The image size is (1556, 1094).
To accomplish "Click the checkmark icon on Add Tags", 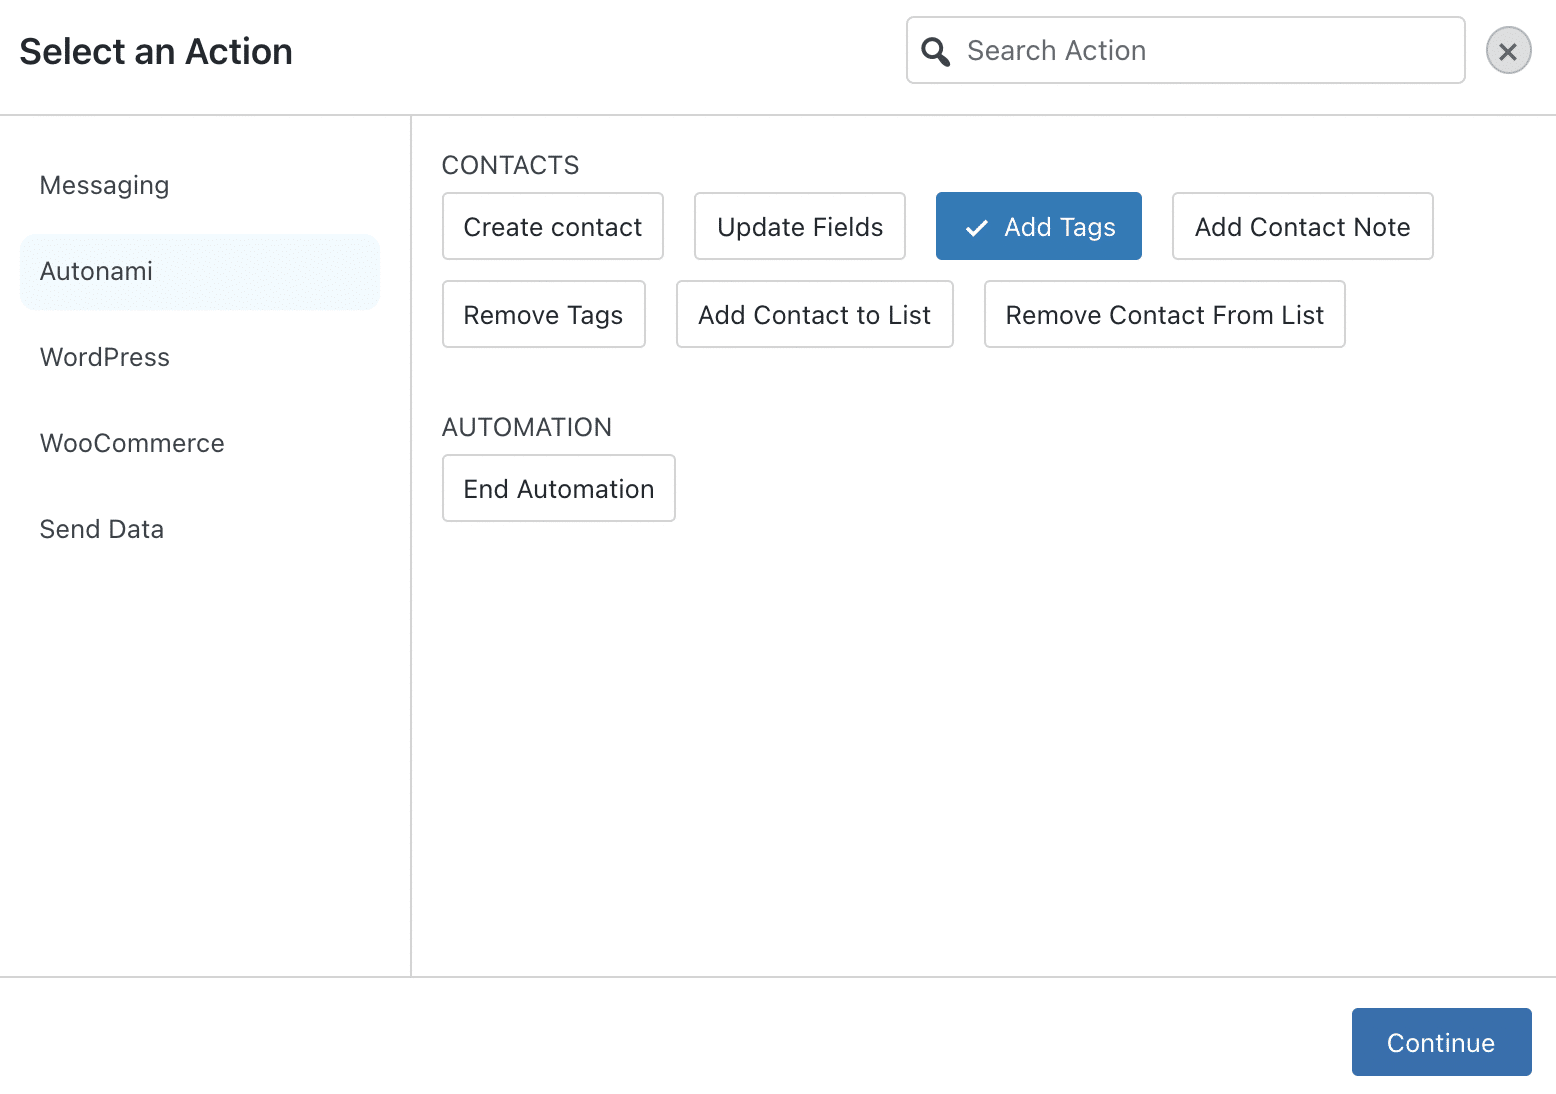I will 976,228.
